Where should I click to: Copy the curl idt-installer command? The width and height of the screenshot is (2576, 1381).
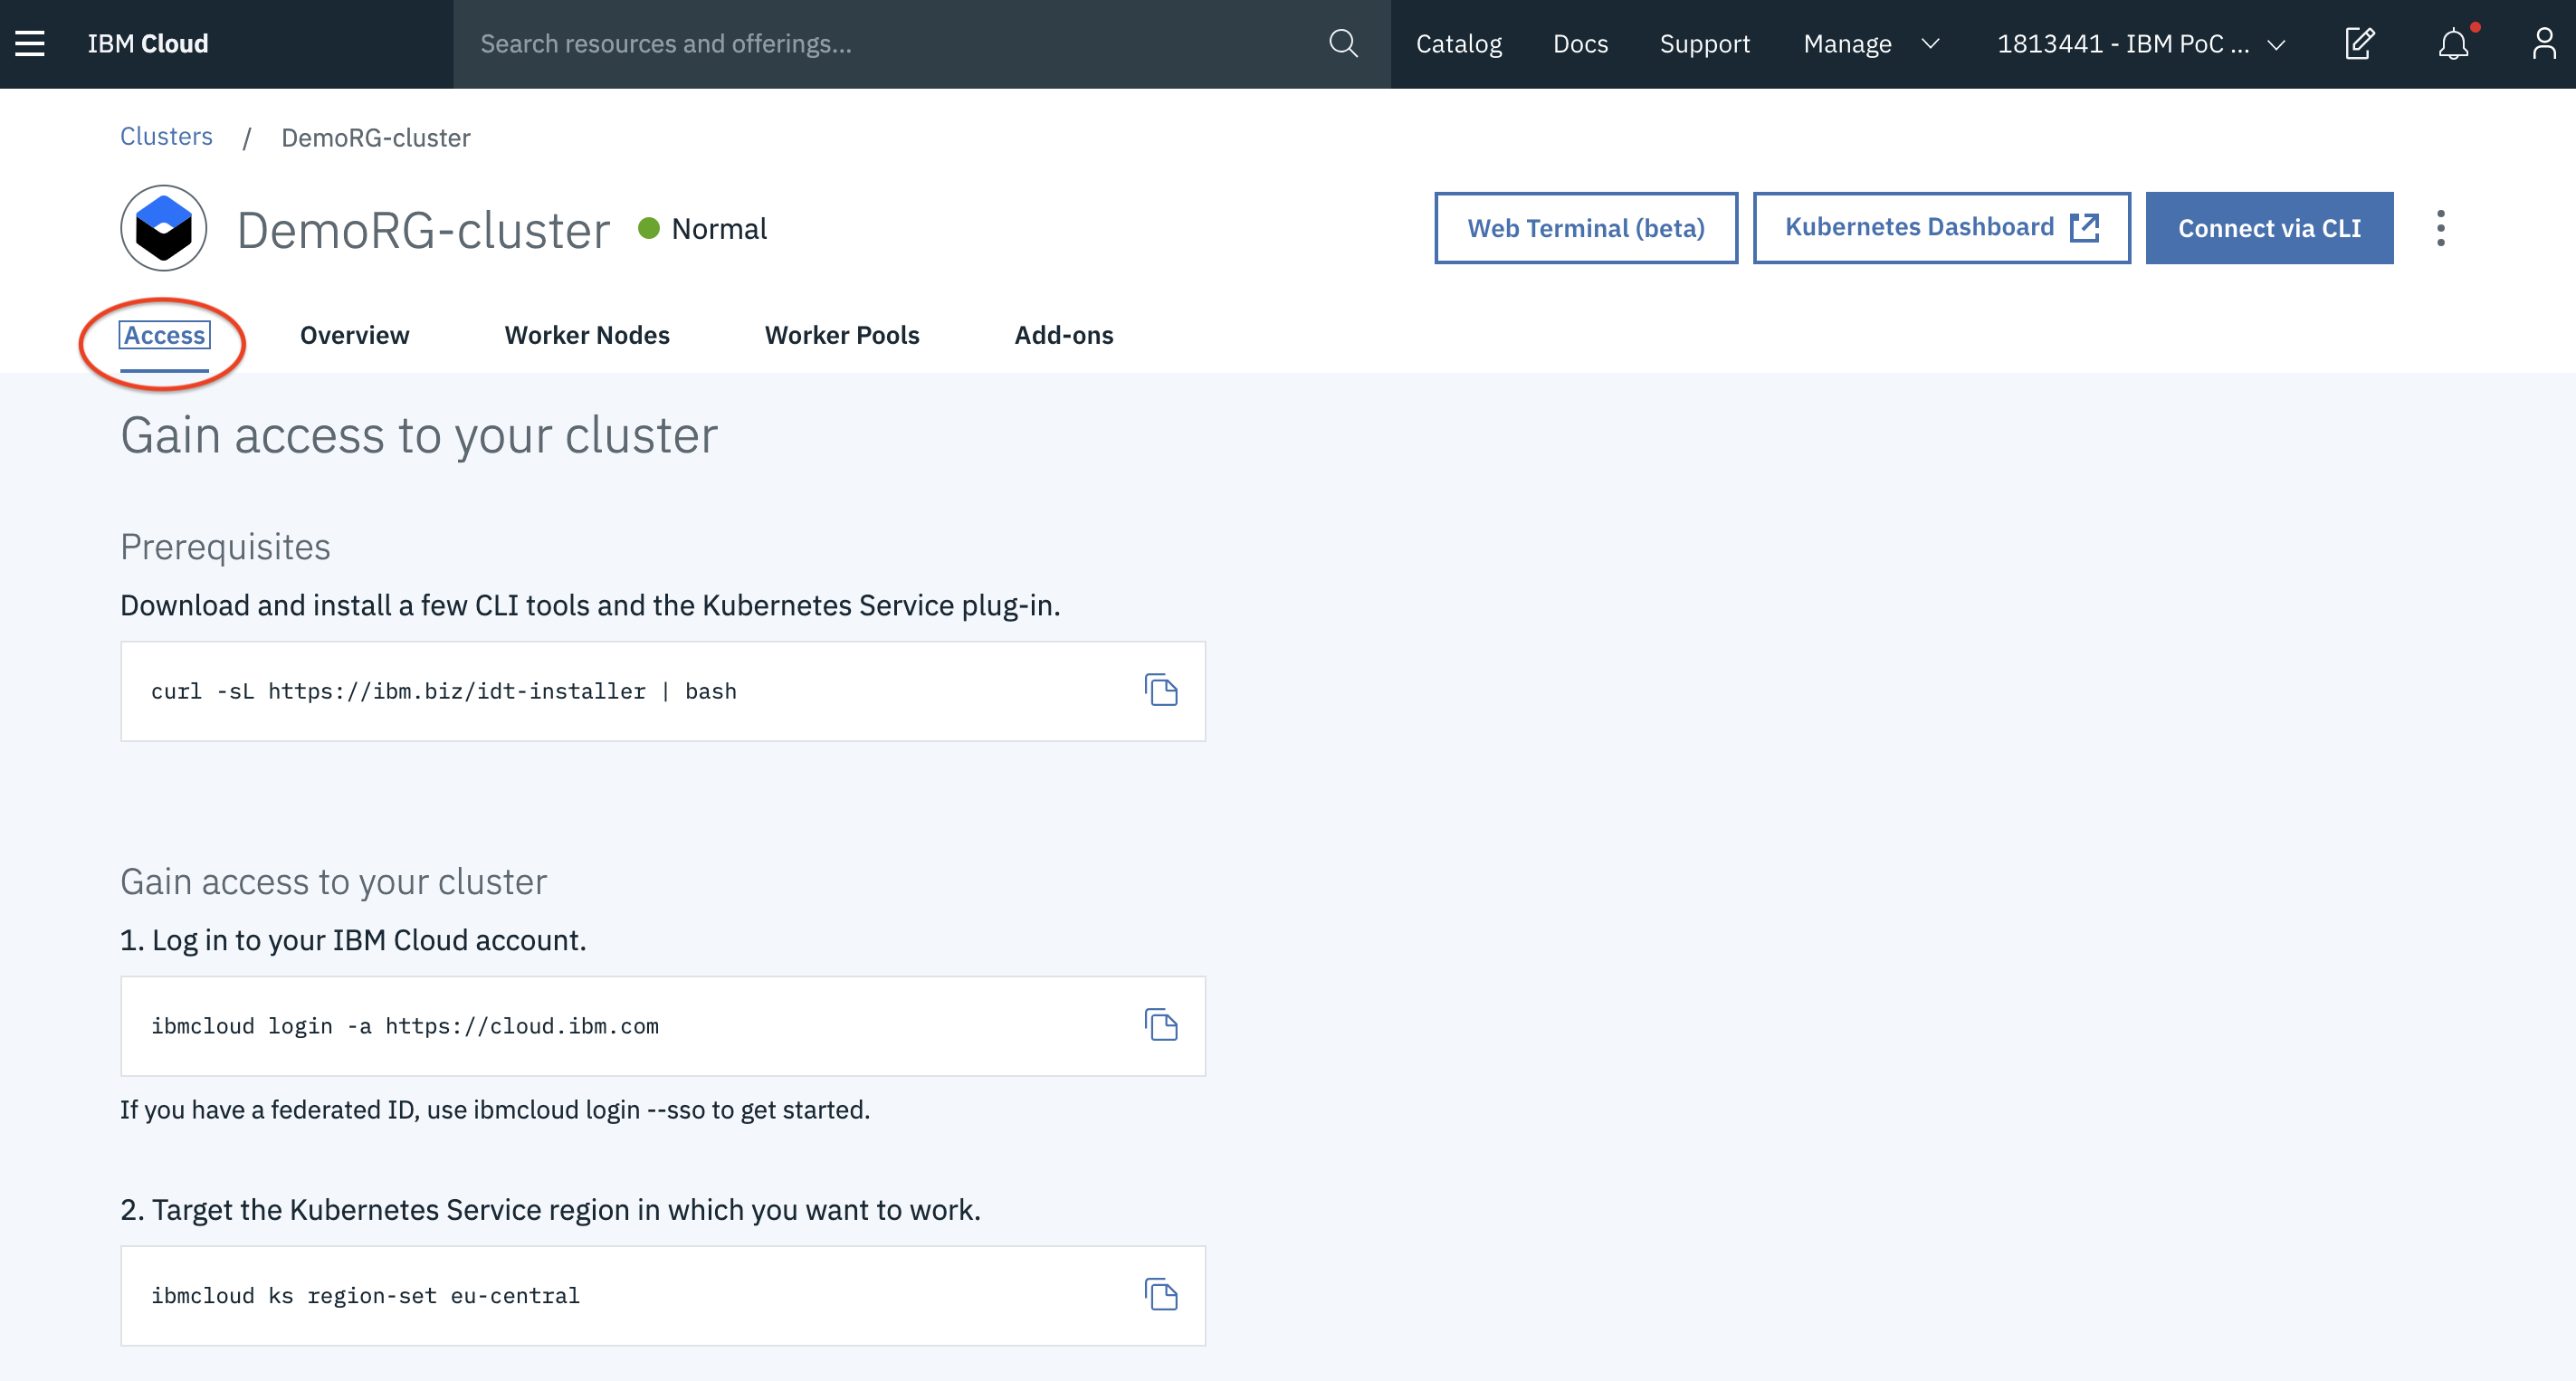tap(1161, 690)
